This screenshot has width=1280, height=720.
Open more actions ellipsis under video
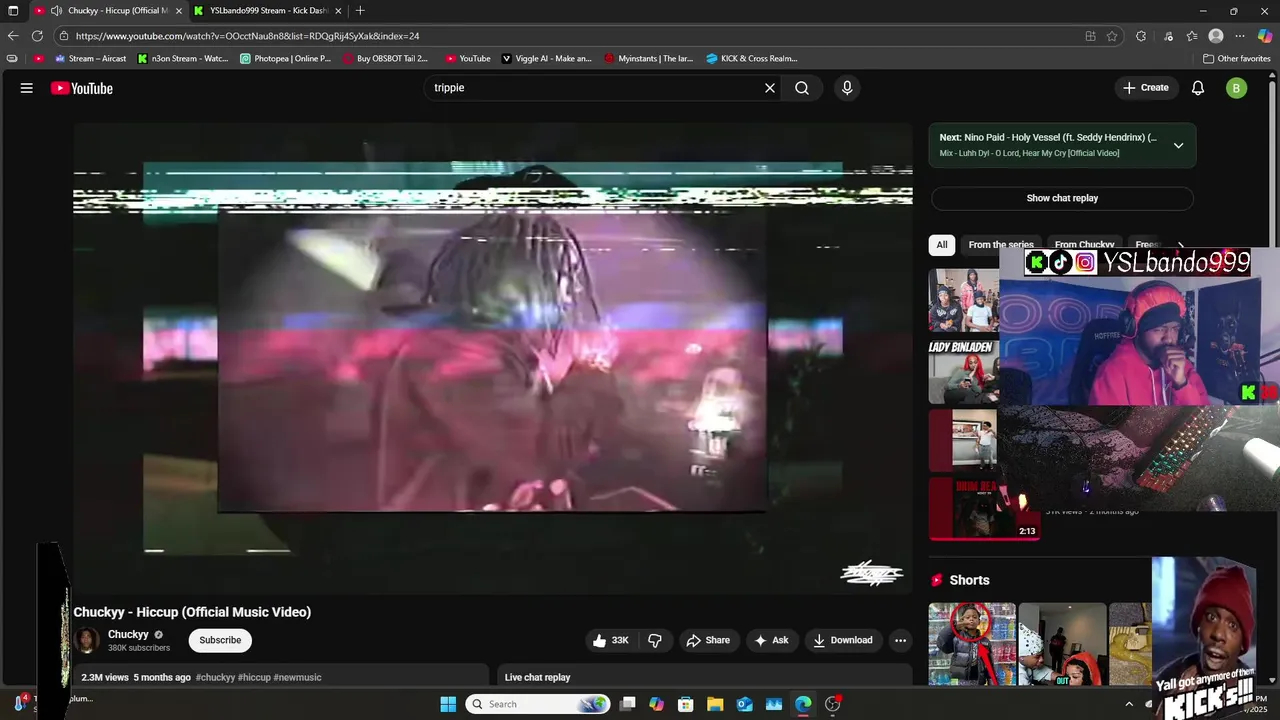tap(900, 640)
